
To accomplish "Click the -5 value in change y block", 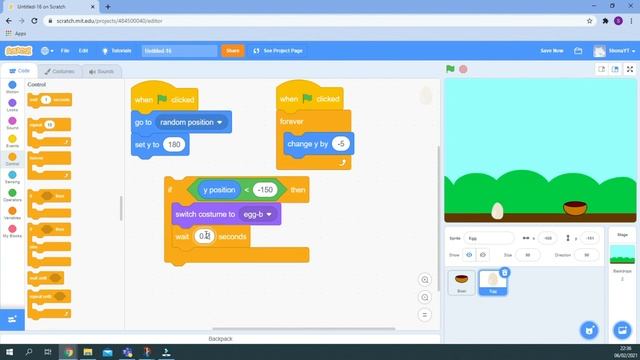I will [x=341, y=144].
